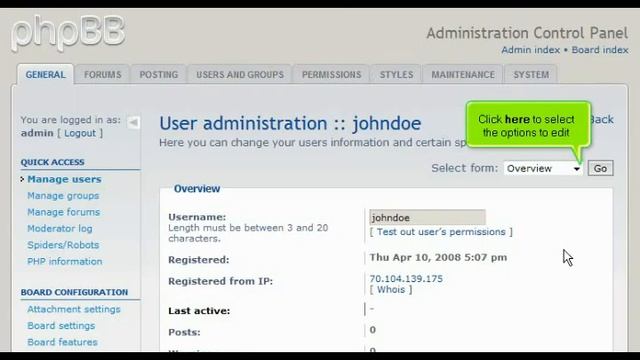Click the Last active label
This screenshot has width=640, height=360.
pos(199,311)
